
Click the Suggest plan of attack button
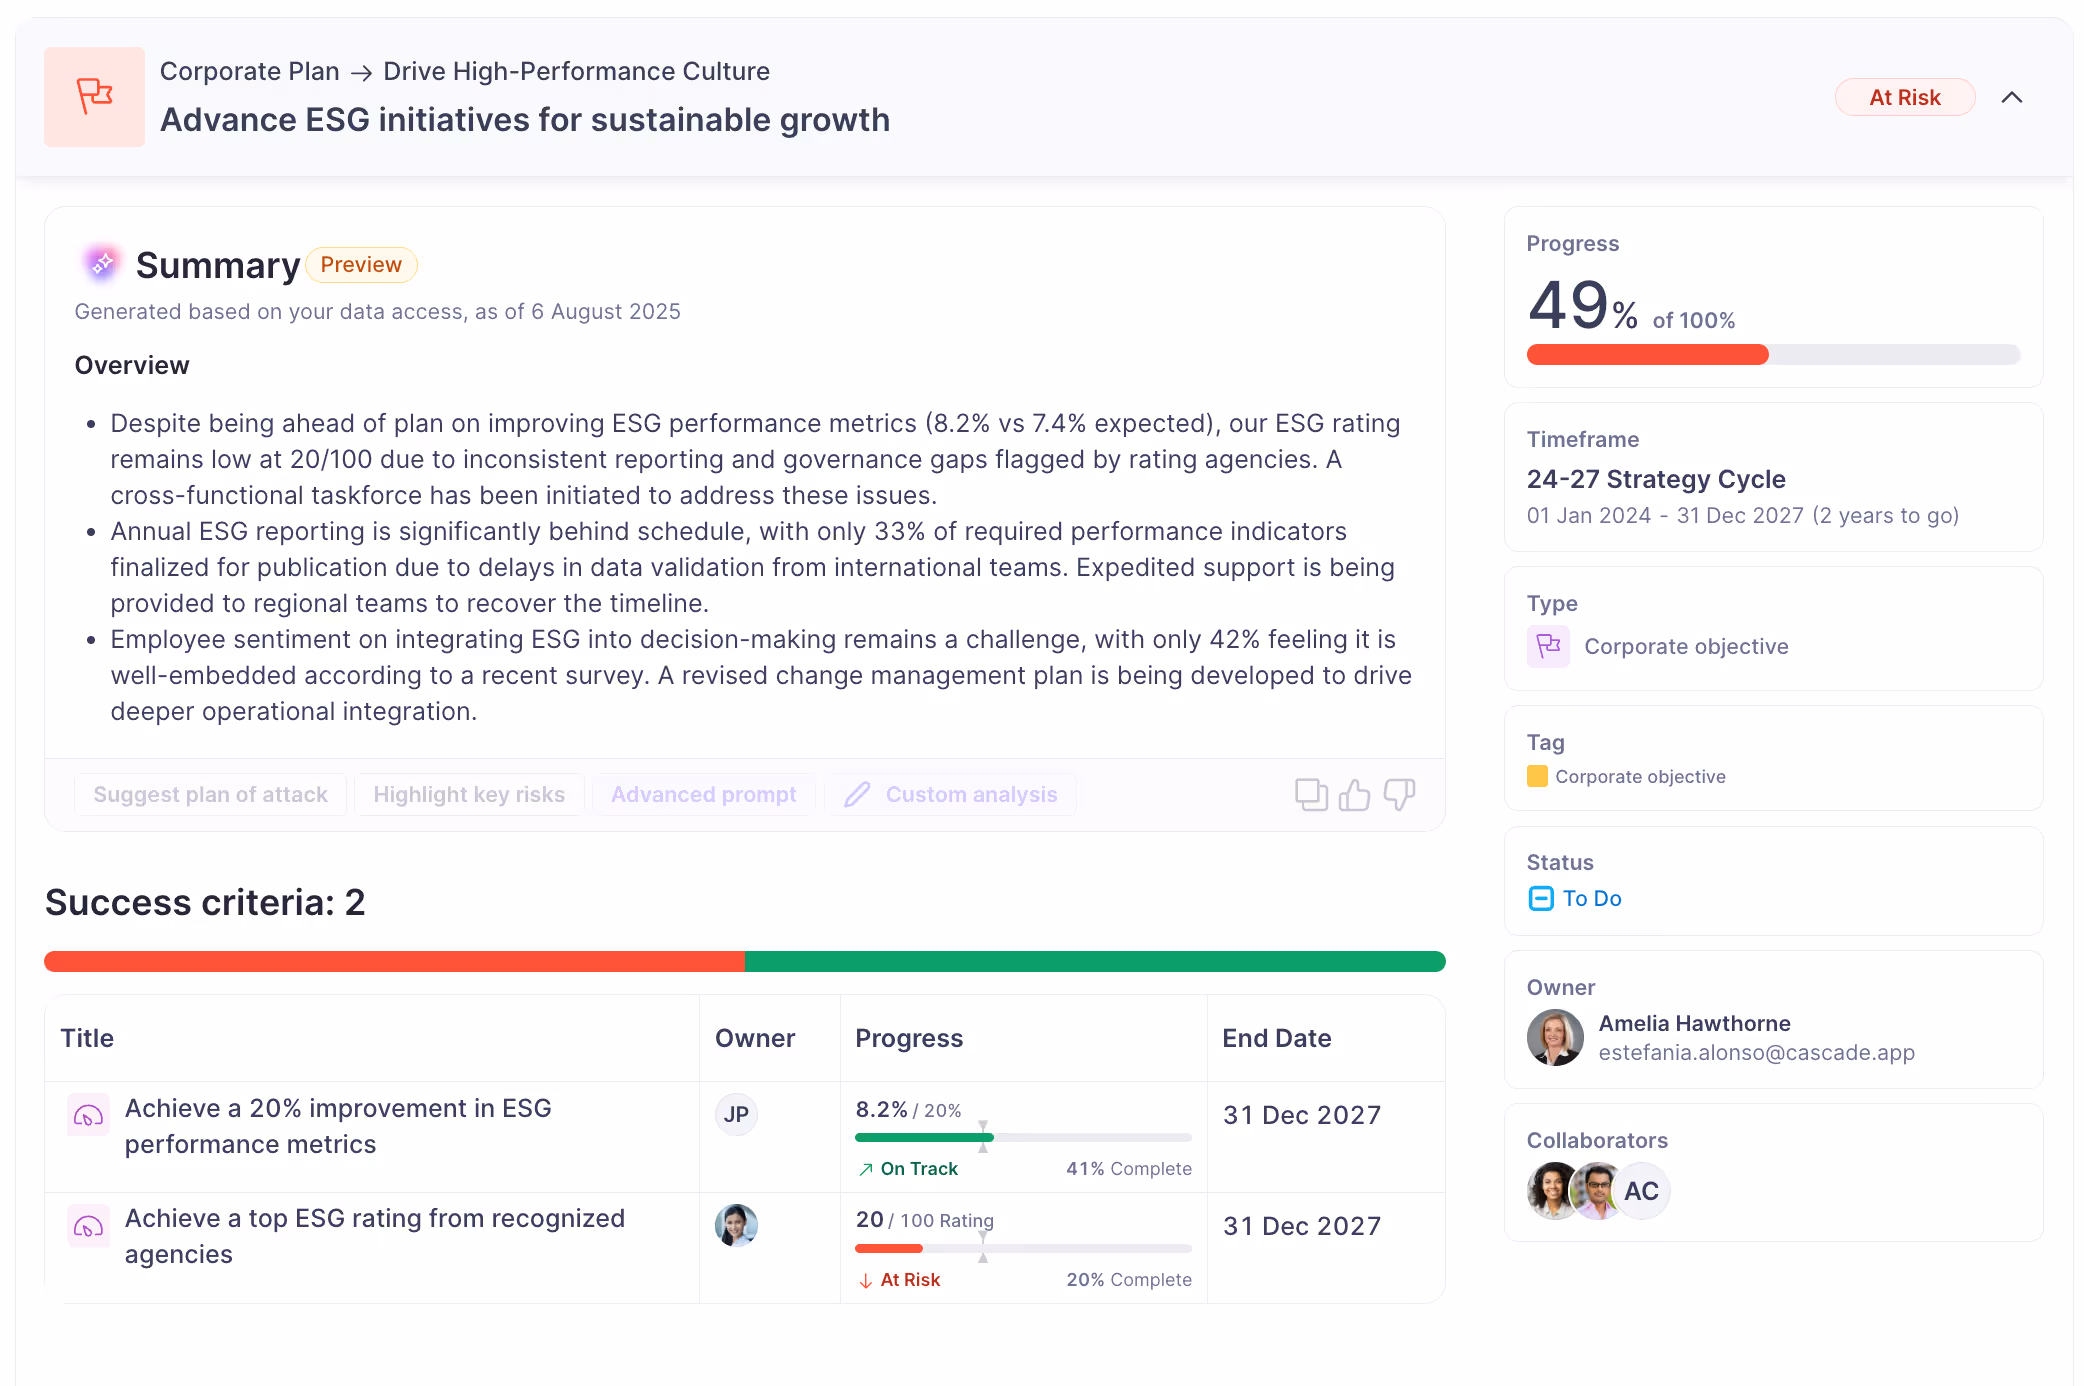[210, 794]
